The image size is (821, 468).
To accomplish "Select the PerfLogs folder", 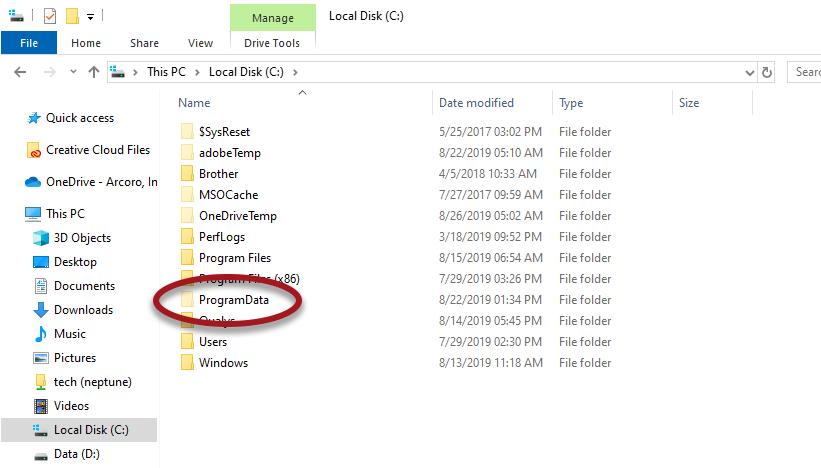I will [x=222, y=237].
